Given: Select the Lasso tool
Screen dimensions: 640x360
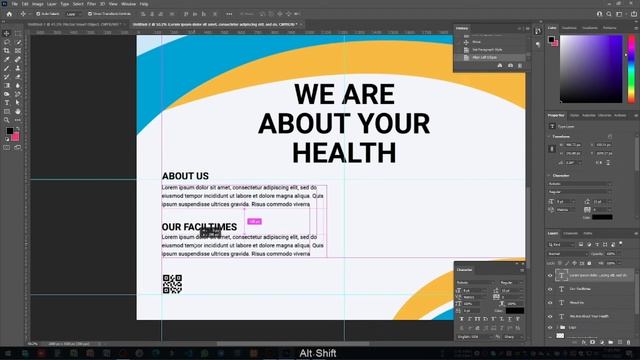Looking at the screenshot, I should (7, 42).
